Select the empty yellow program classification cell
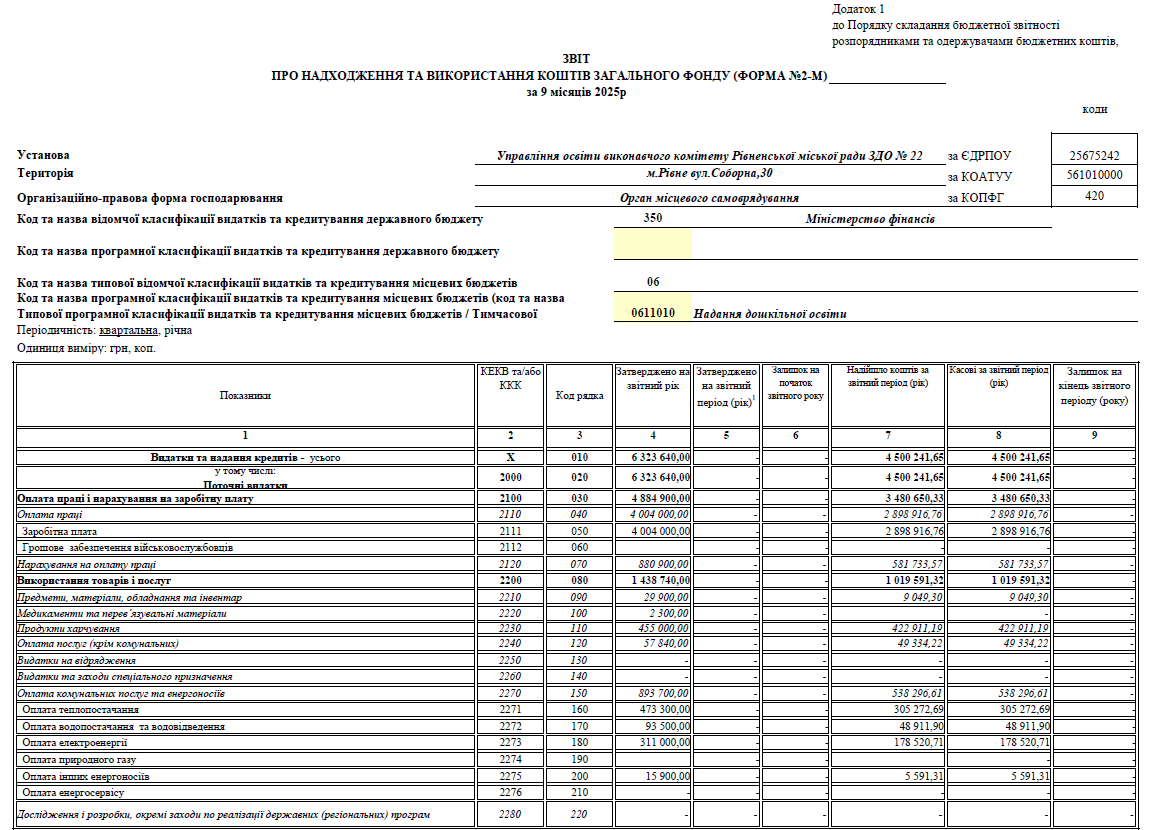Viewport: 1152px width, 830px height. [652, 243]
